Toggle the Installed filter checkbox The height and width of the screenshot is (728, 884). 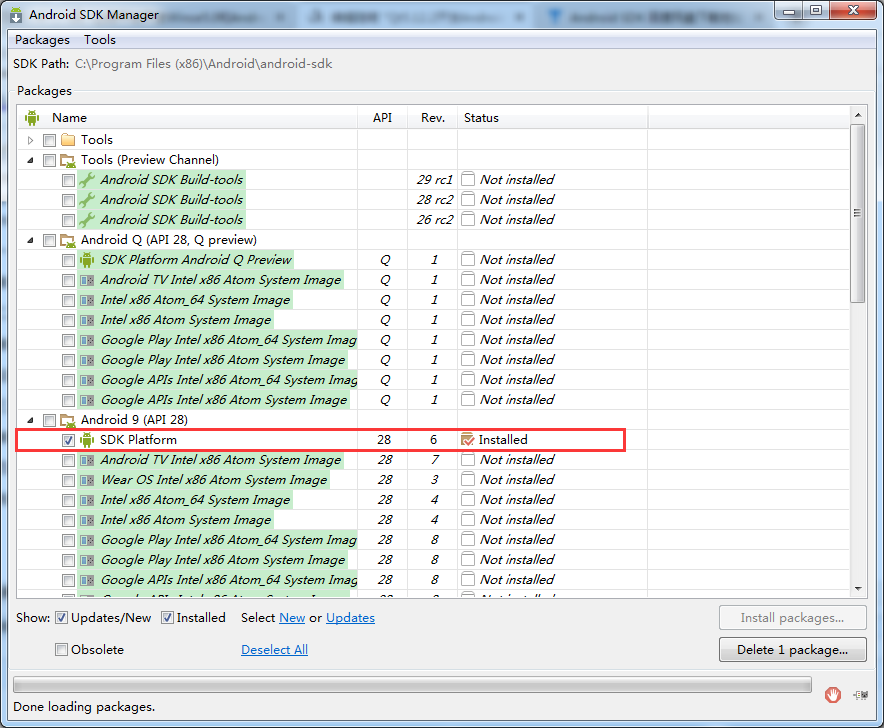[x=167, y=618]
